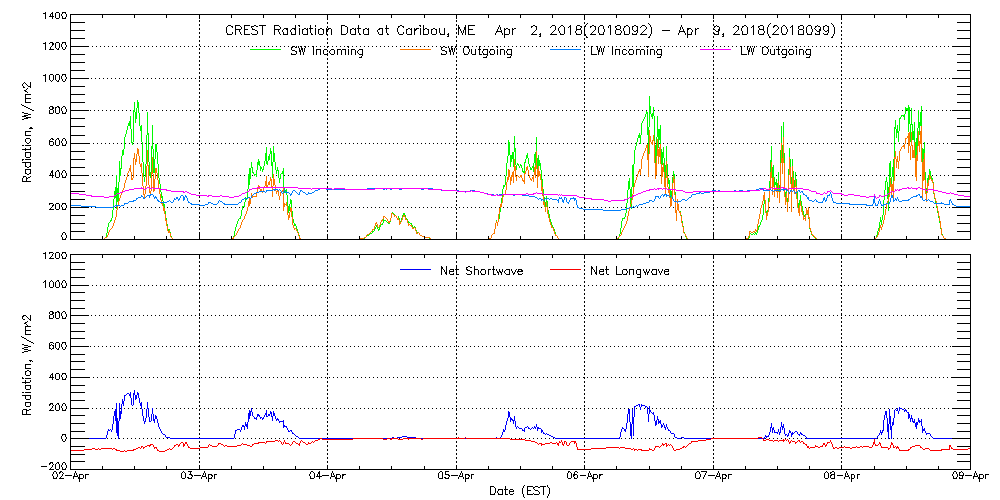The image size is (1000, 500).
Task: Select the 1400 y-axis tick value
Action: point(52,17)
